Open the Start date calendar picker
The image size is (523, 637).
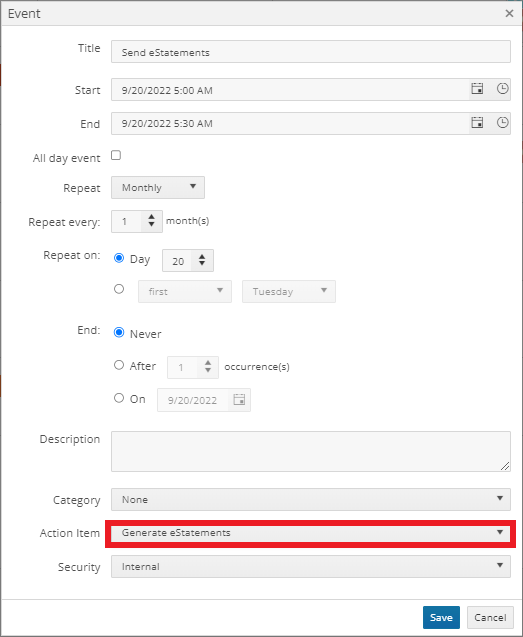(477, 89)
